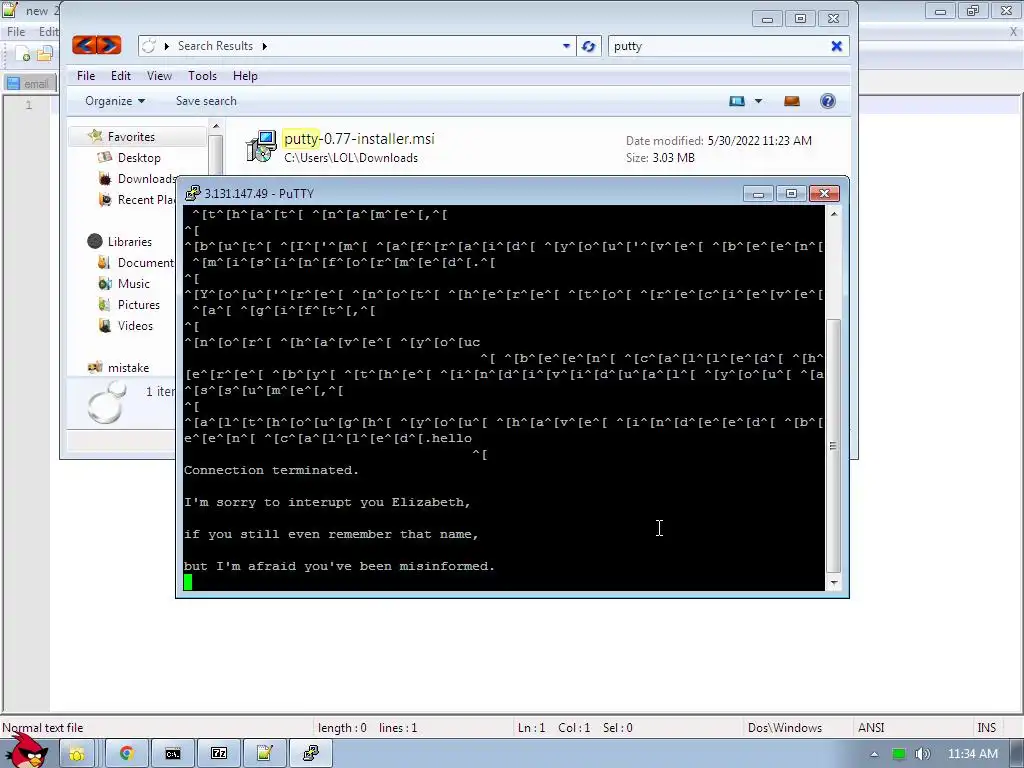Click the volume speaker tray icon

point(922,754)
